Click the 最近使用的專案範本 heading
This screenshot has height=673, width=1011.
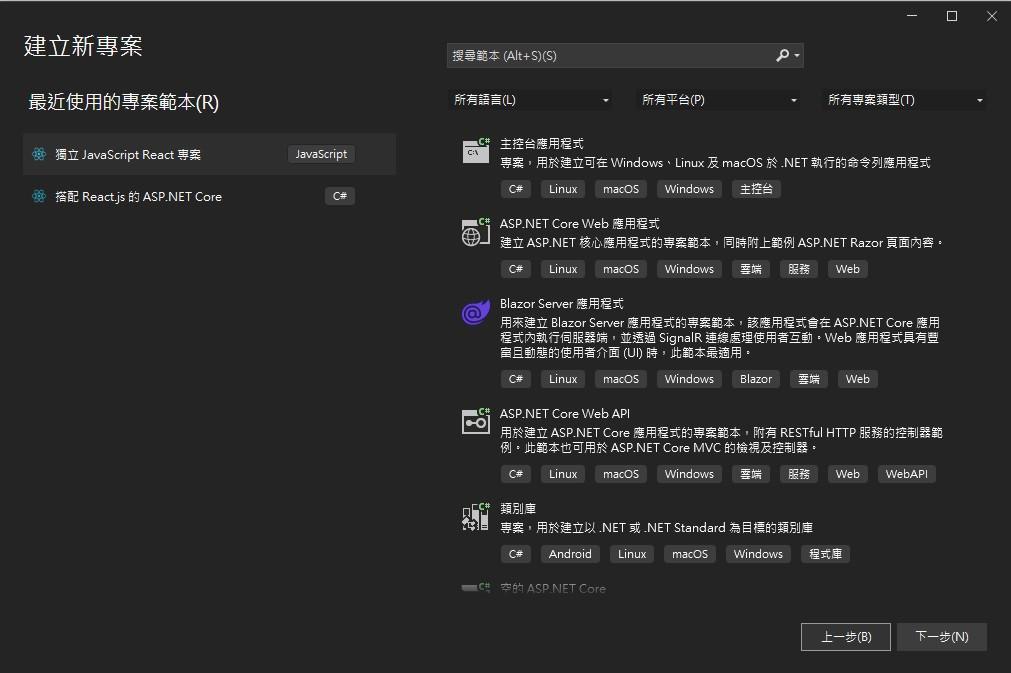(124, 102)
